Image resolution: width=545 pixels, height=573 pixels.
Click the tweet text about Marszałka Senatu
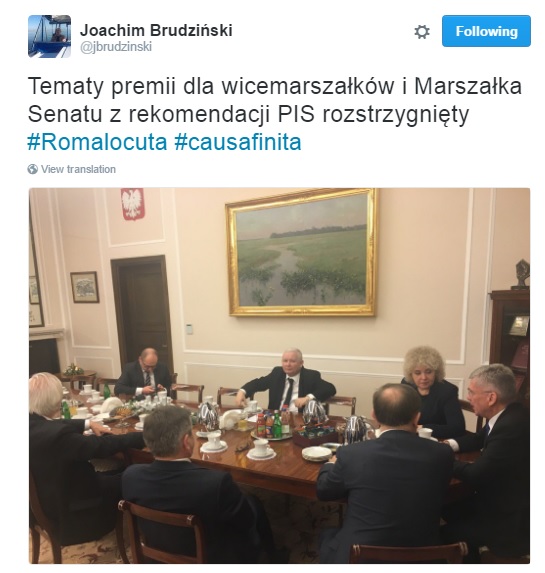coord(275,100)
